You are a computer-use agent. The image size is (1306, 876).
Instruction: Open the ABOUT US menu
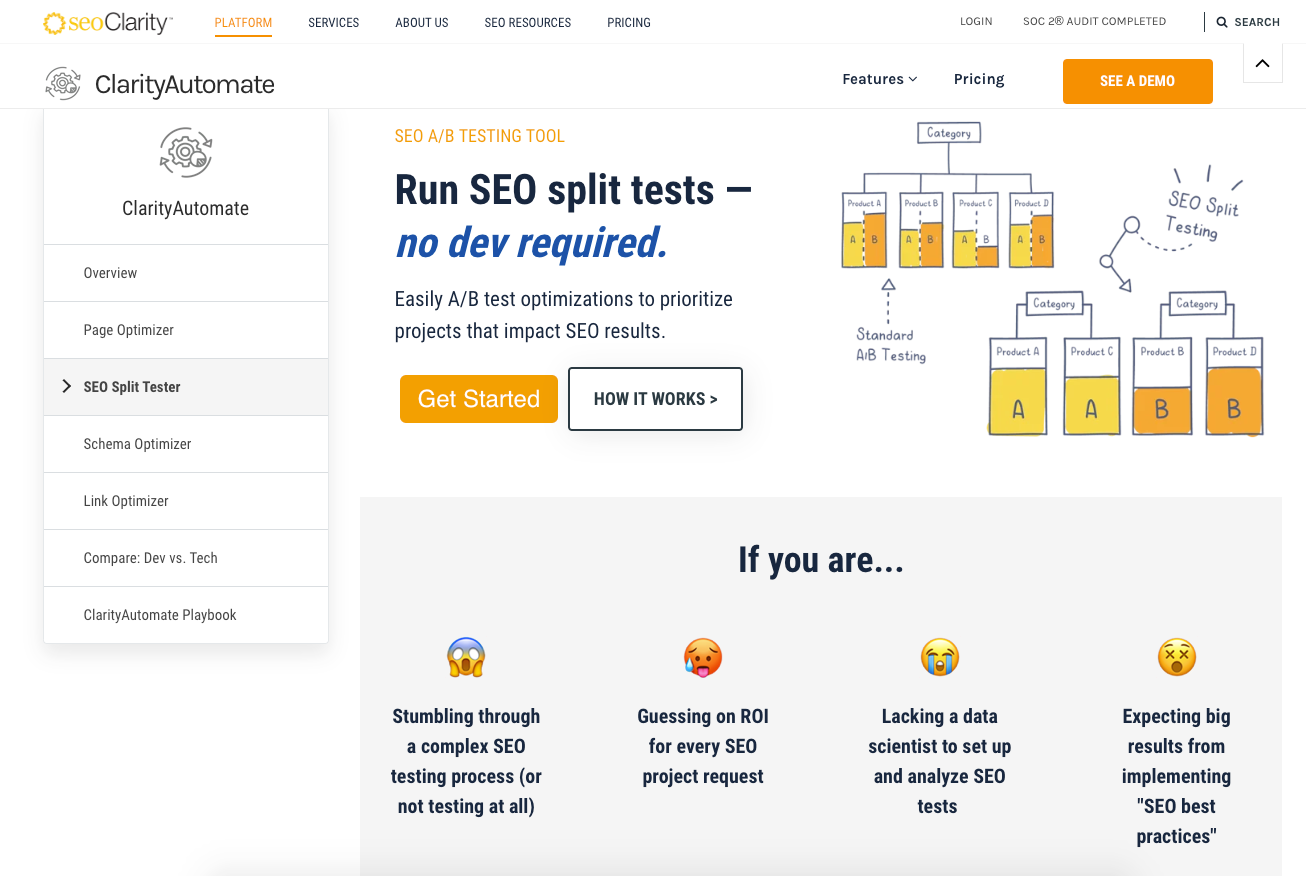click(422, 22)
